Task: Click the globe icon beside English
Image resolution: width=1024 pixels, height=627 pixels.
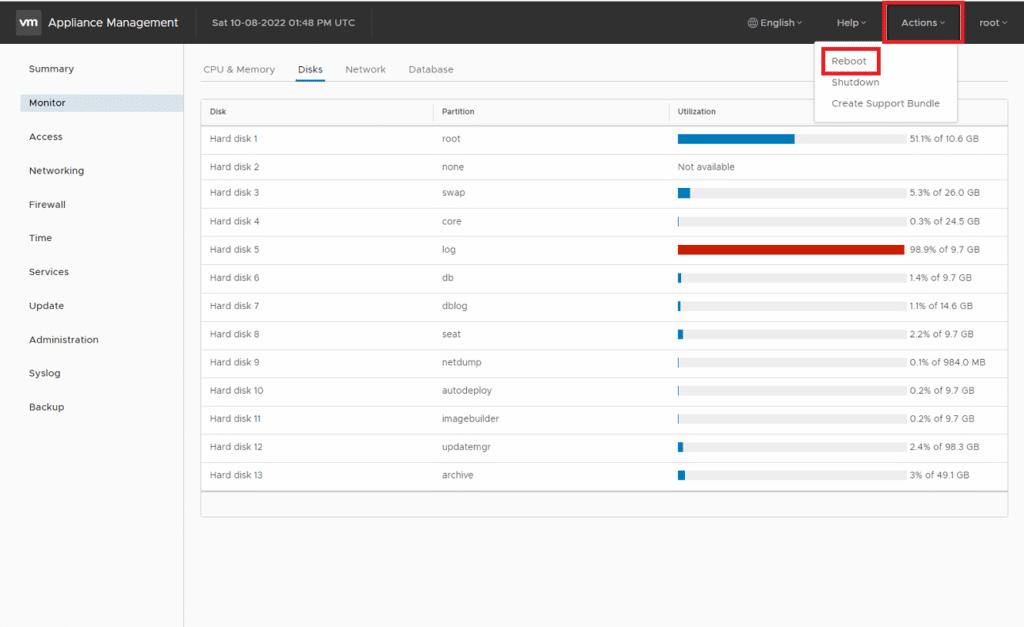Action: pyautogui.click(x=752, y=23)
